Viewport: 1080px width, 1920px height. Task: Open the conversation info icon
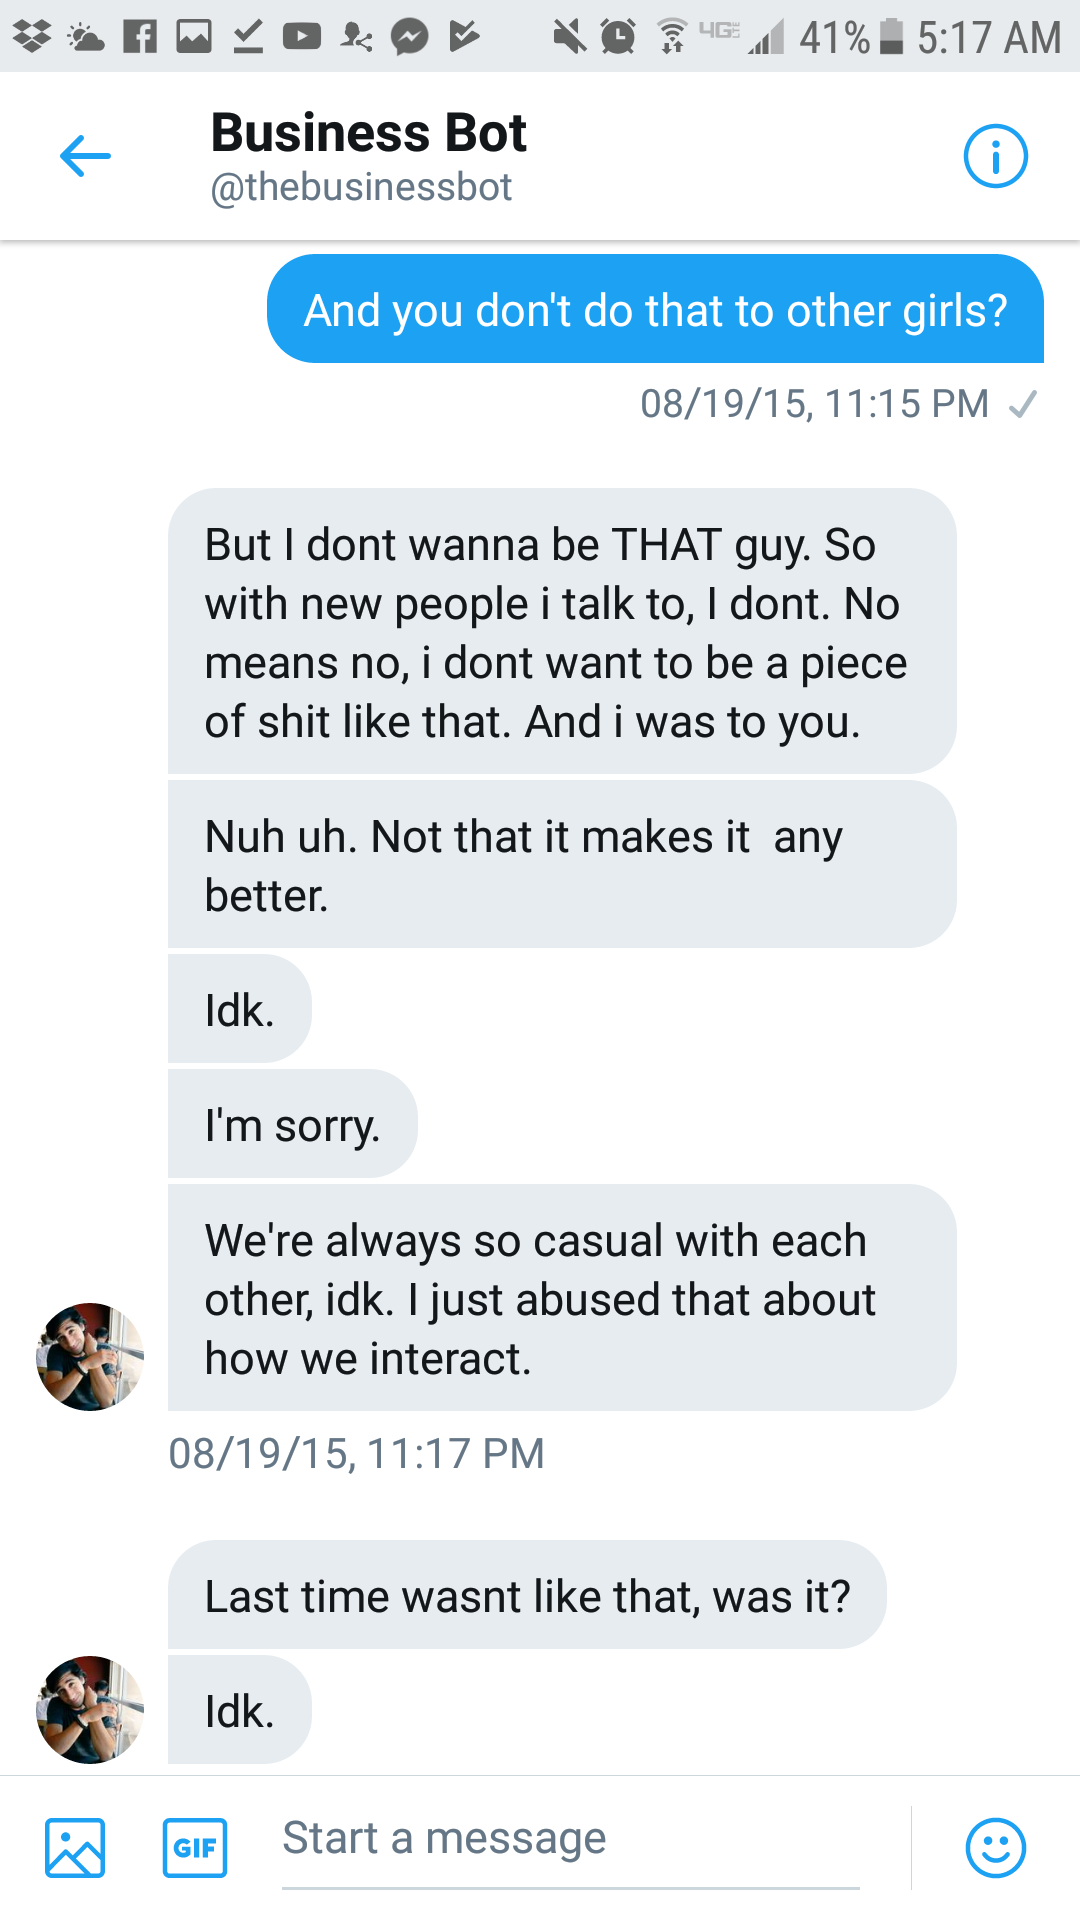(995, 157)
